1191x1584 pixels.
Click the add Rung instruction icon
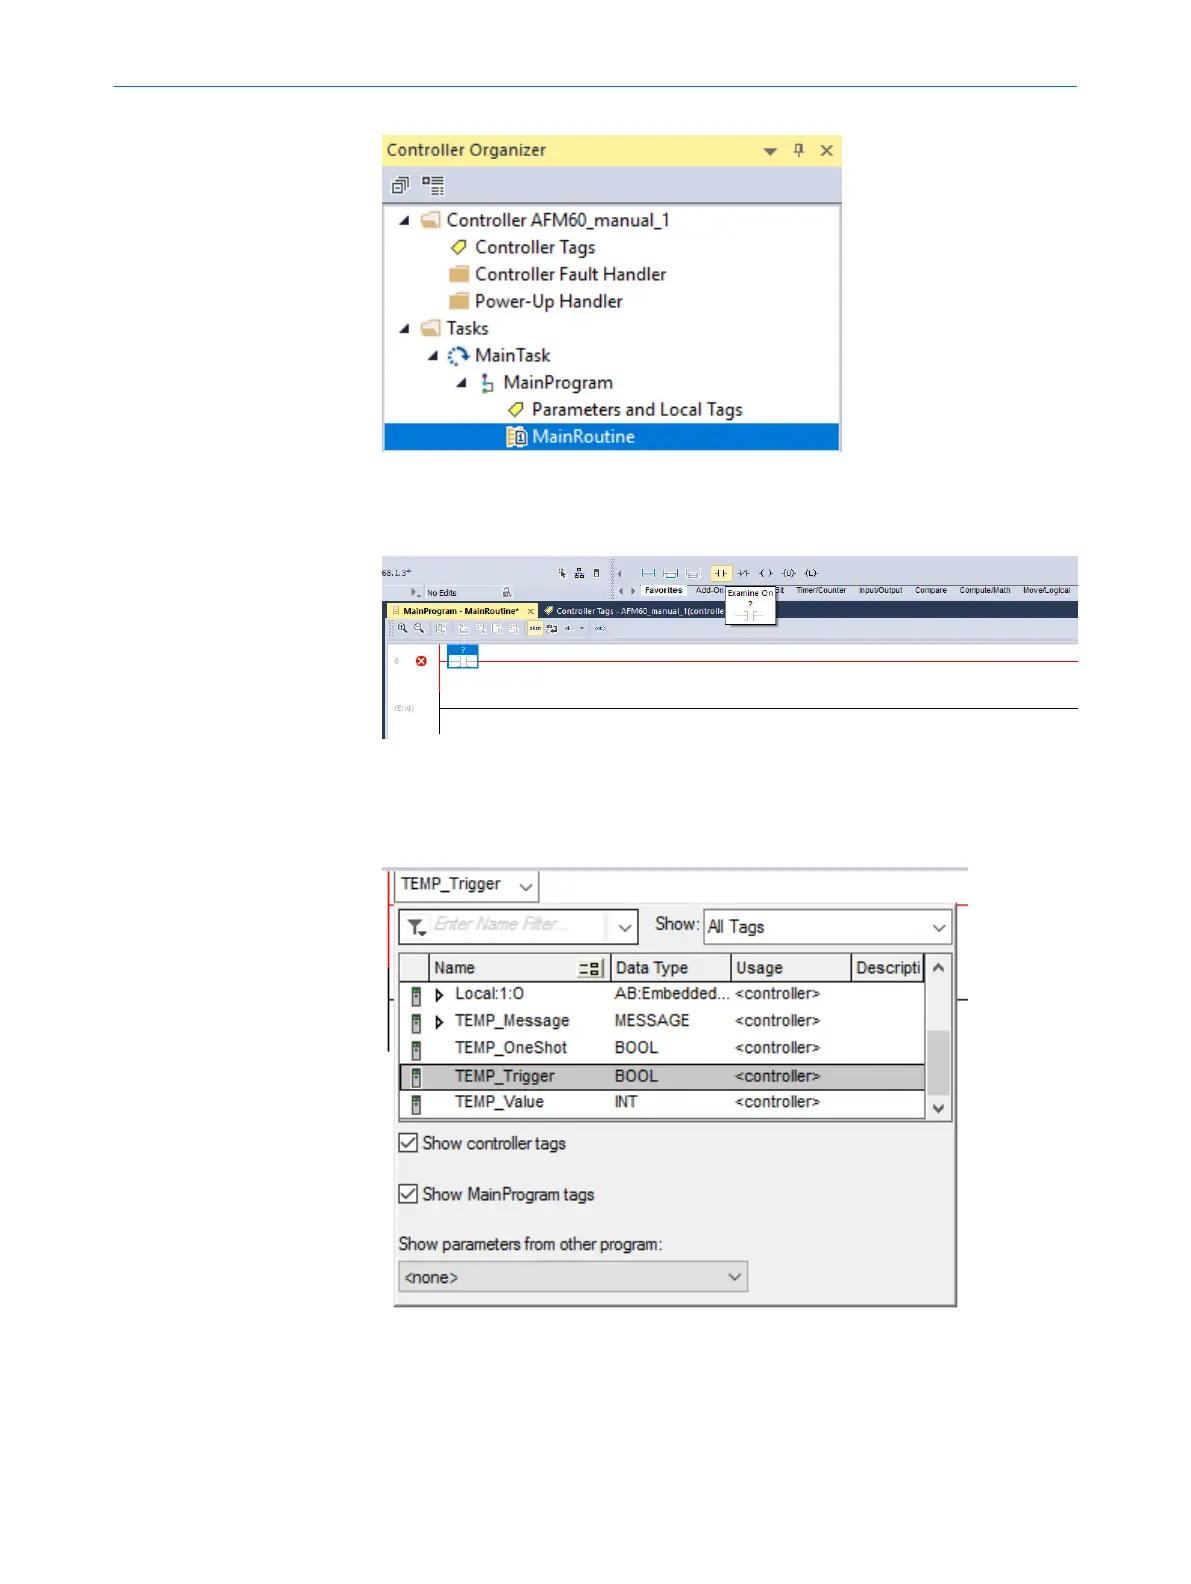tap(648, 573)
